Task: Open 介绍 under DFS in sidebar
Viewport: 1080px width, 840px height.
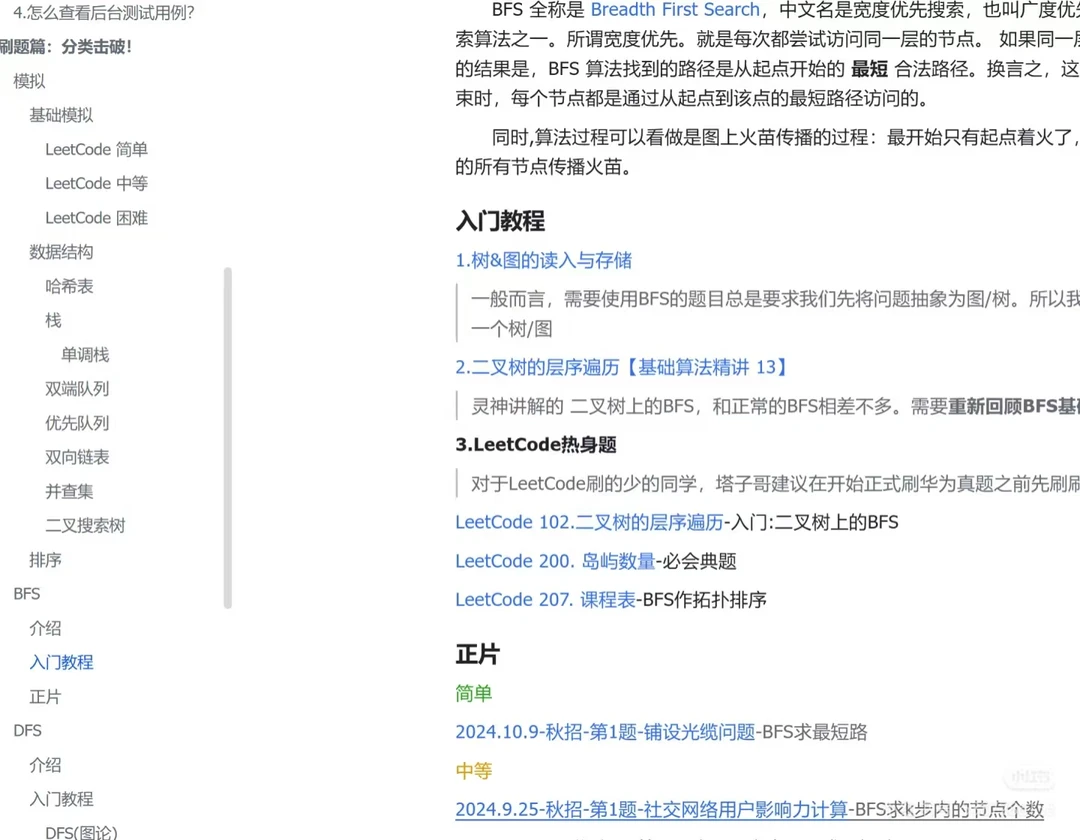Action: [45, 765]
